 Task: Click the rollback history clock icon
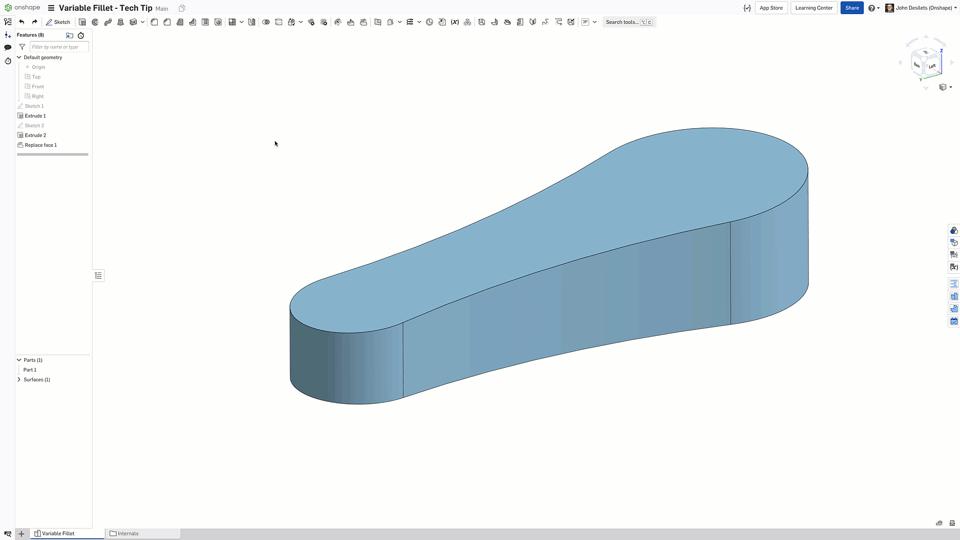pos(81,35)
